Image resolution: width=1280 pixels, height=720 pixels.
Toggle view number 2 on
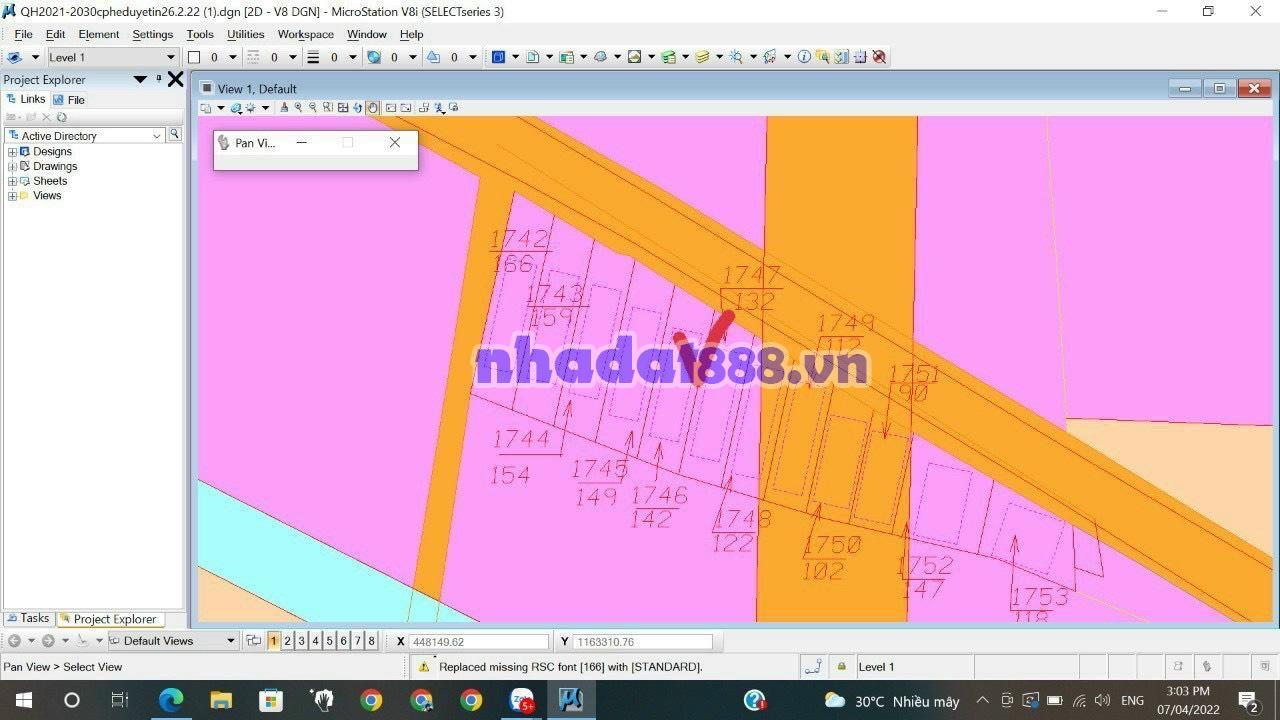point(287,641)
